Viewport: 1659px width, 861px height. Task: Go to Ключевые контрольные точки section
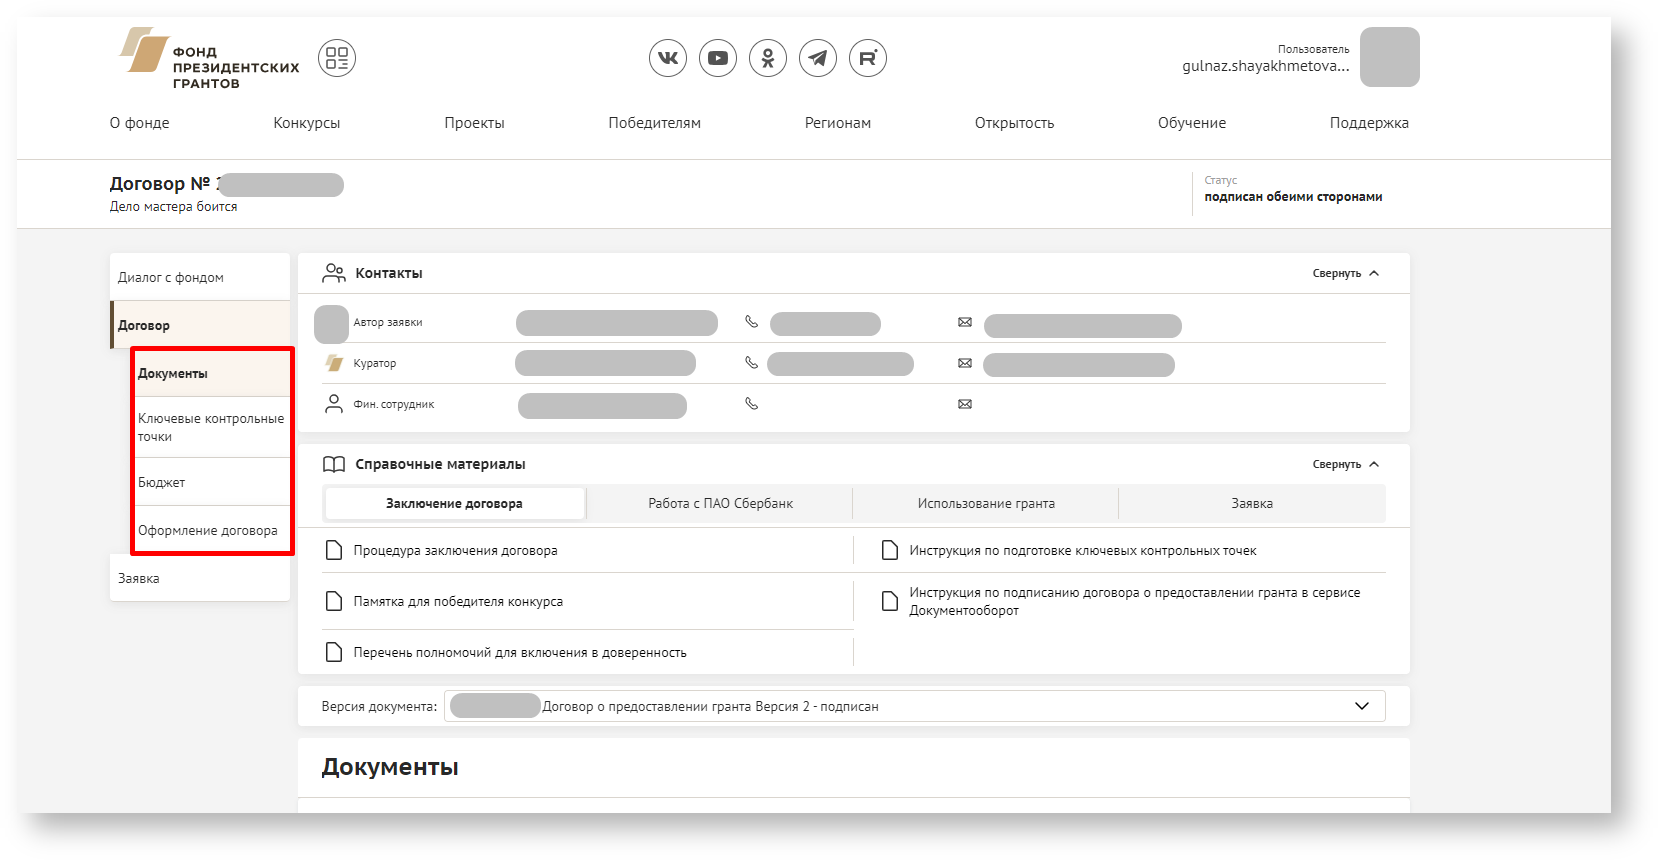pos(210,427)
